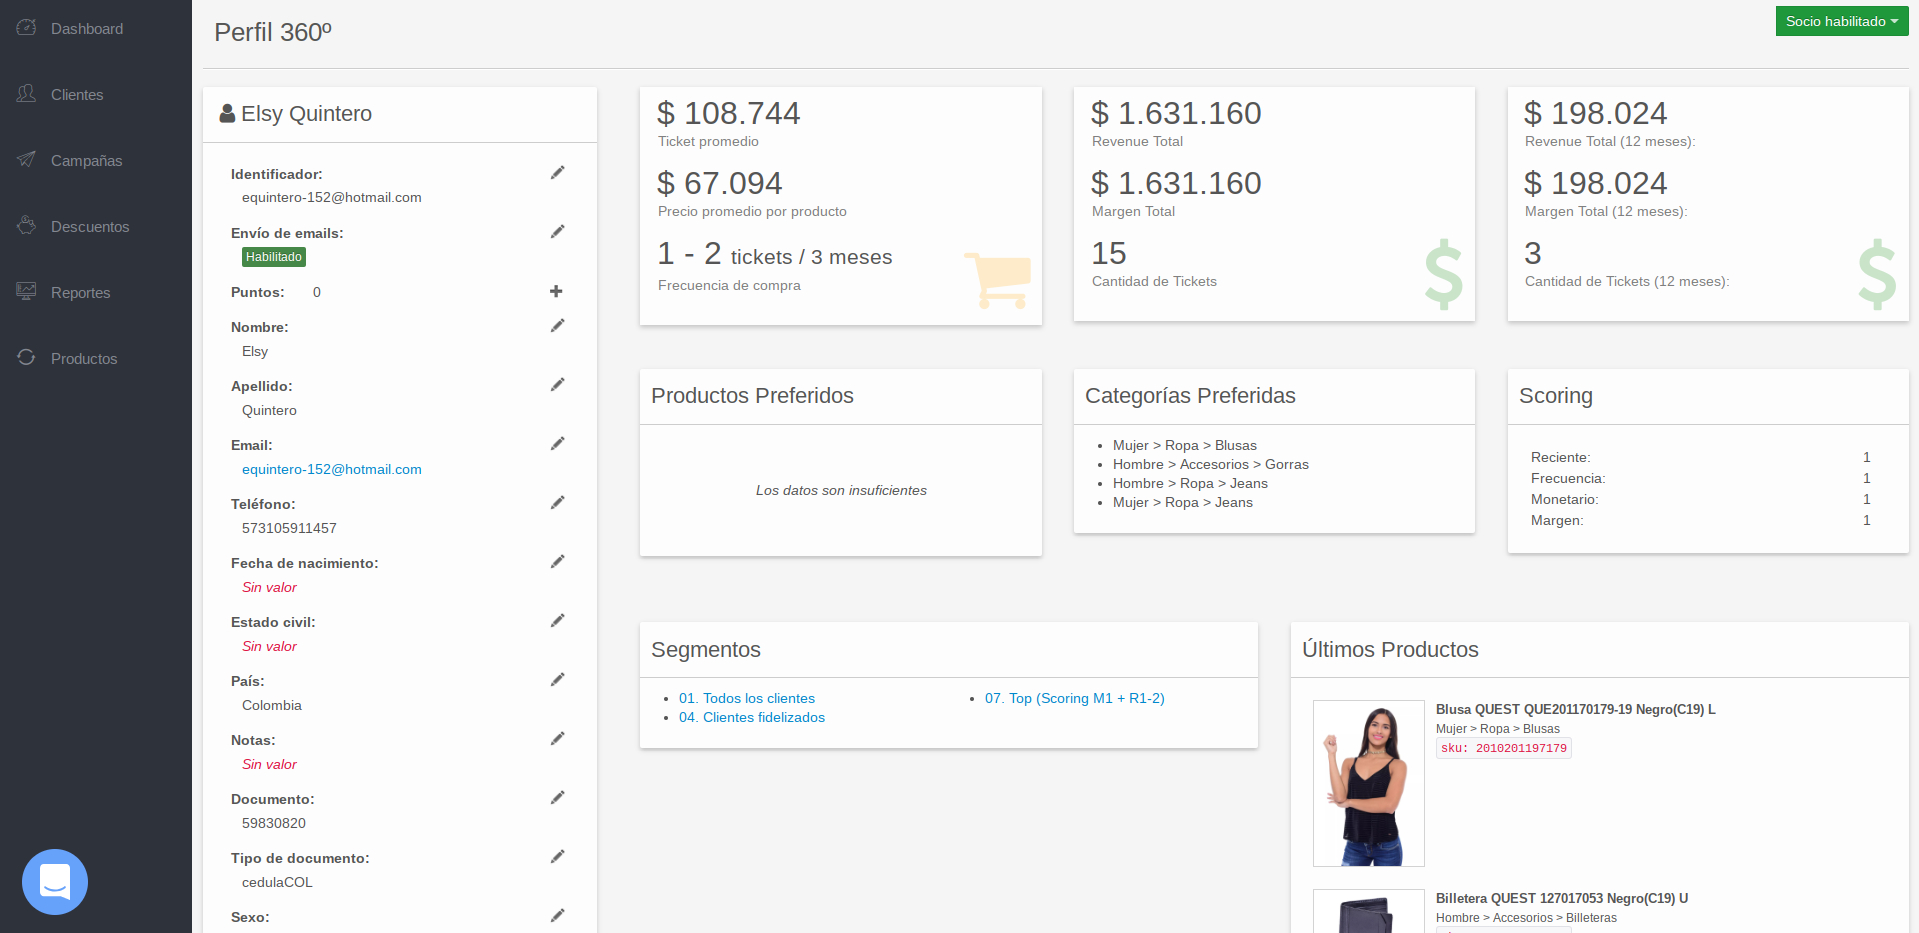The image size is (1919, 933).
Task: Select category Hombre > Accesorios > Gorras
Action: click(x=1211, y=464)
